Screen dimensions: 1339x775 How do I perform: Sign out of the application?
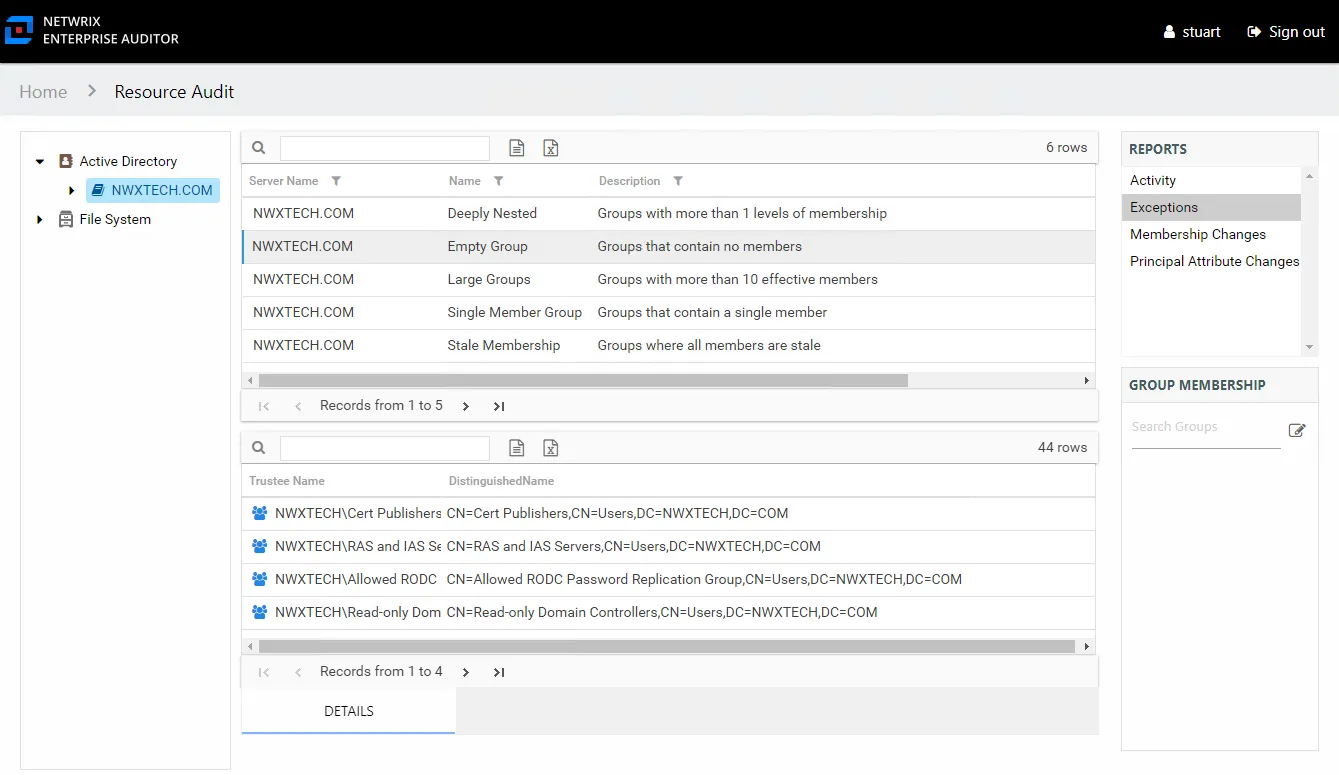(1286, 32)
